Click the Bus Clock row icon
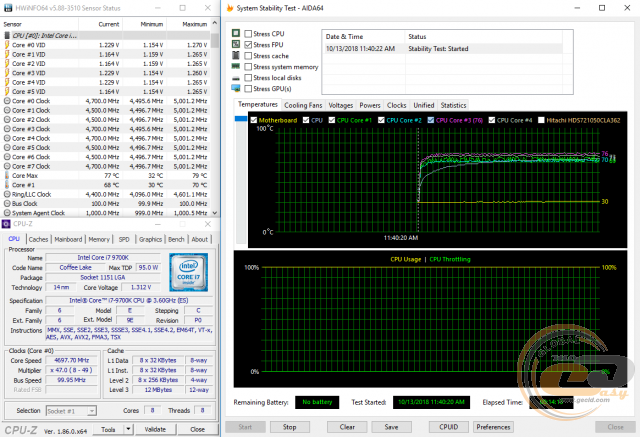The image size is (640, 437). click(7, 203)
